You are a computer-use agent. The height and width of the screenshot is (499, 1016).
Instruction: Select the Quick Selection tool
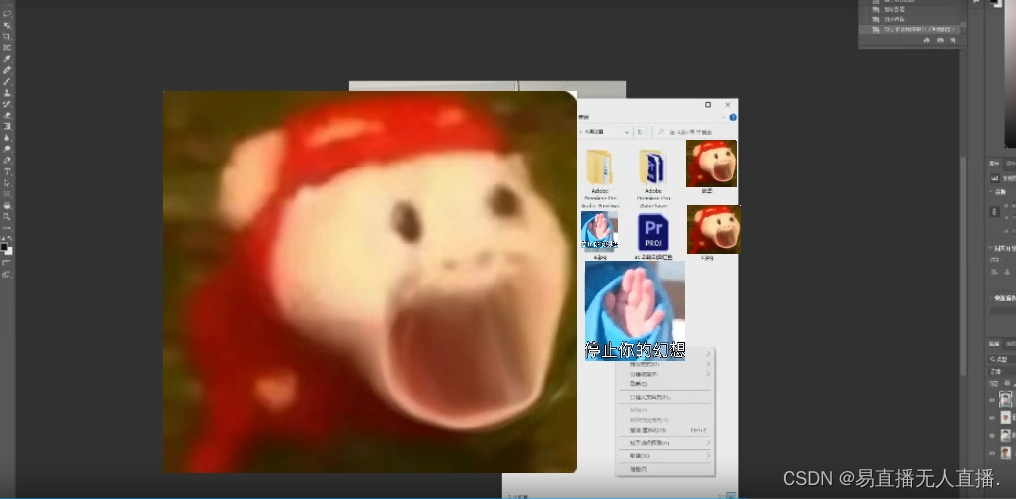[7, 25]
